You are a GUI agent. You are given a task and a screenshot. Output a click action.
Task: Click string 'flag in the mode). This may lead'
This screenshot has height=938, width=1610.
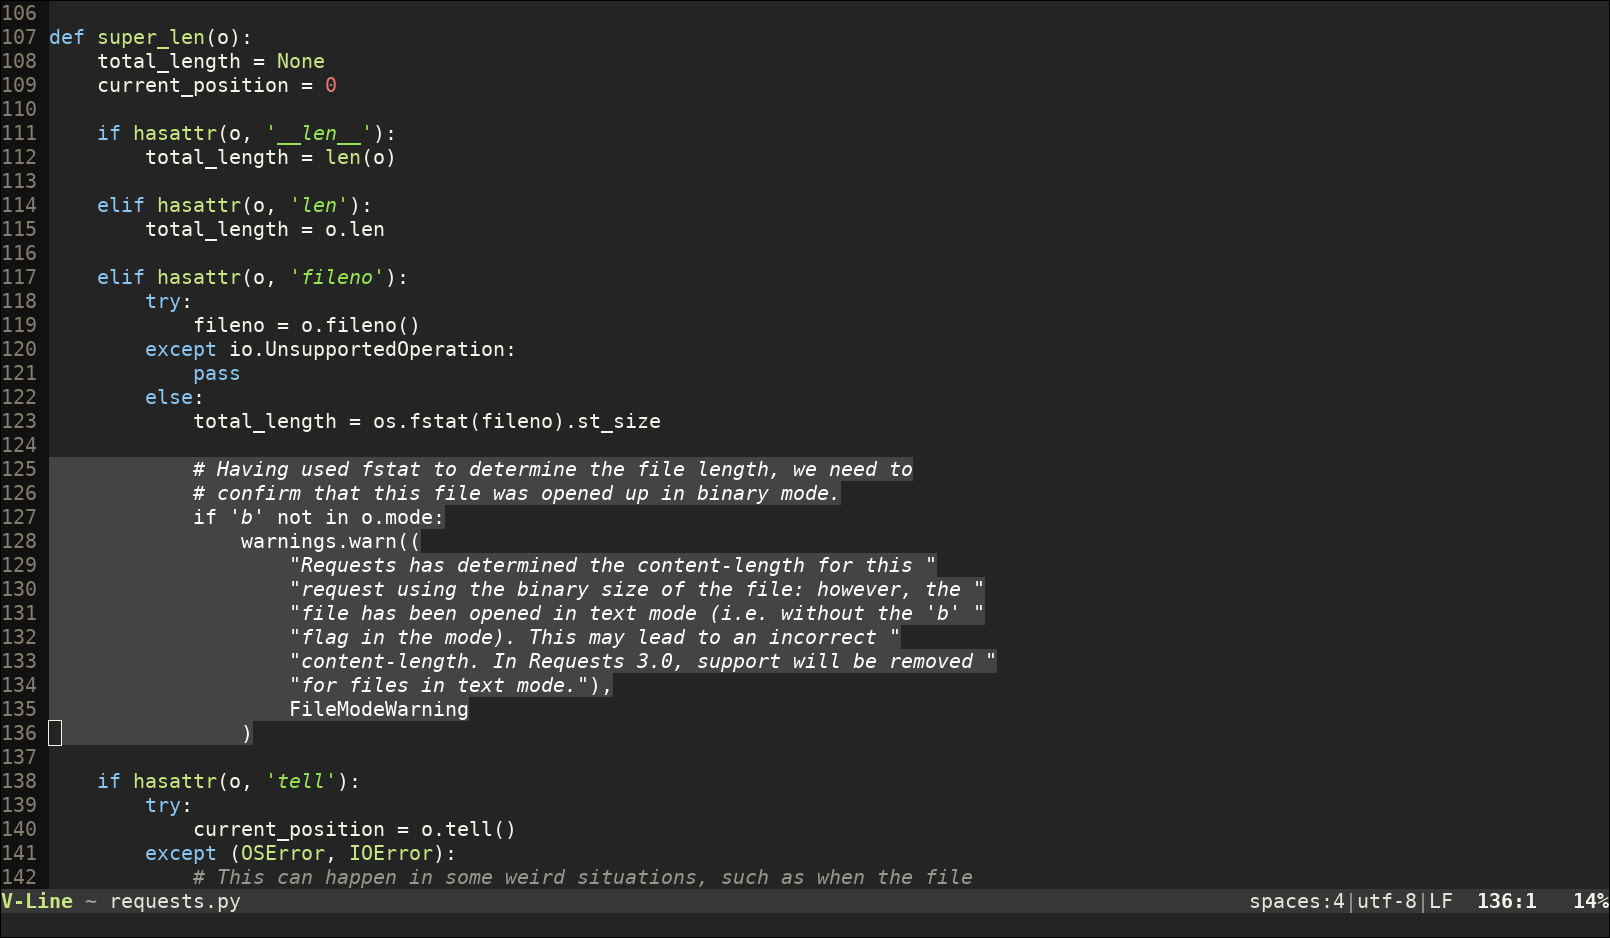coord(595,637)
